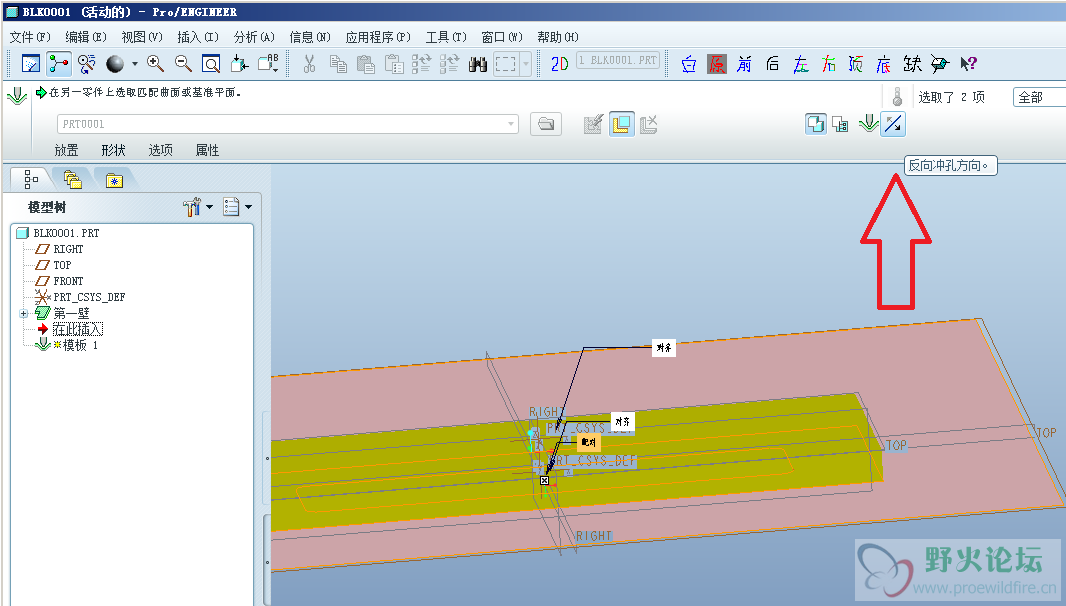Select the 后 back view icon
This screenshot has width=1066, height=606.
click(772, 64)
